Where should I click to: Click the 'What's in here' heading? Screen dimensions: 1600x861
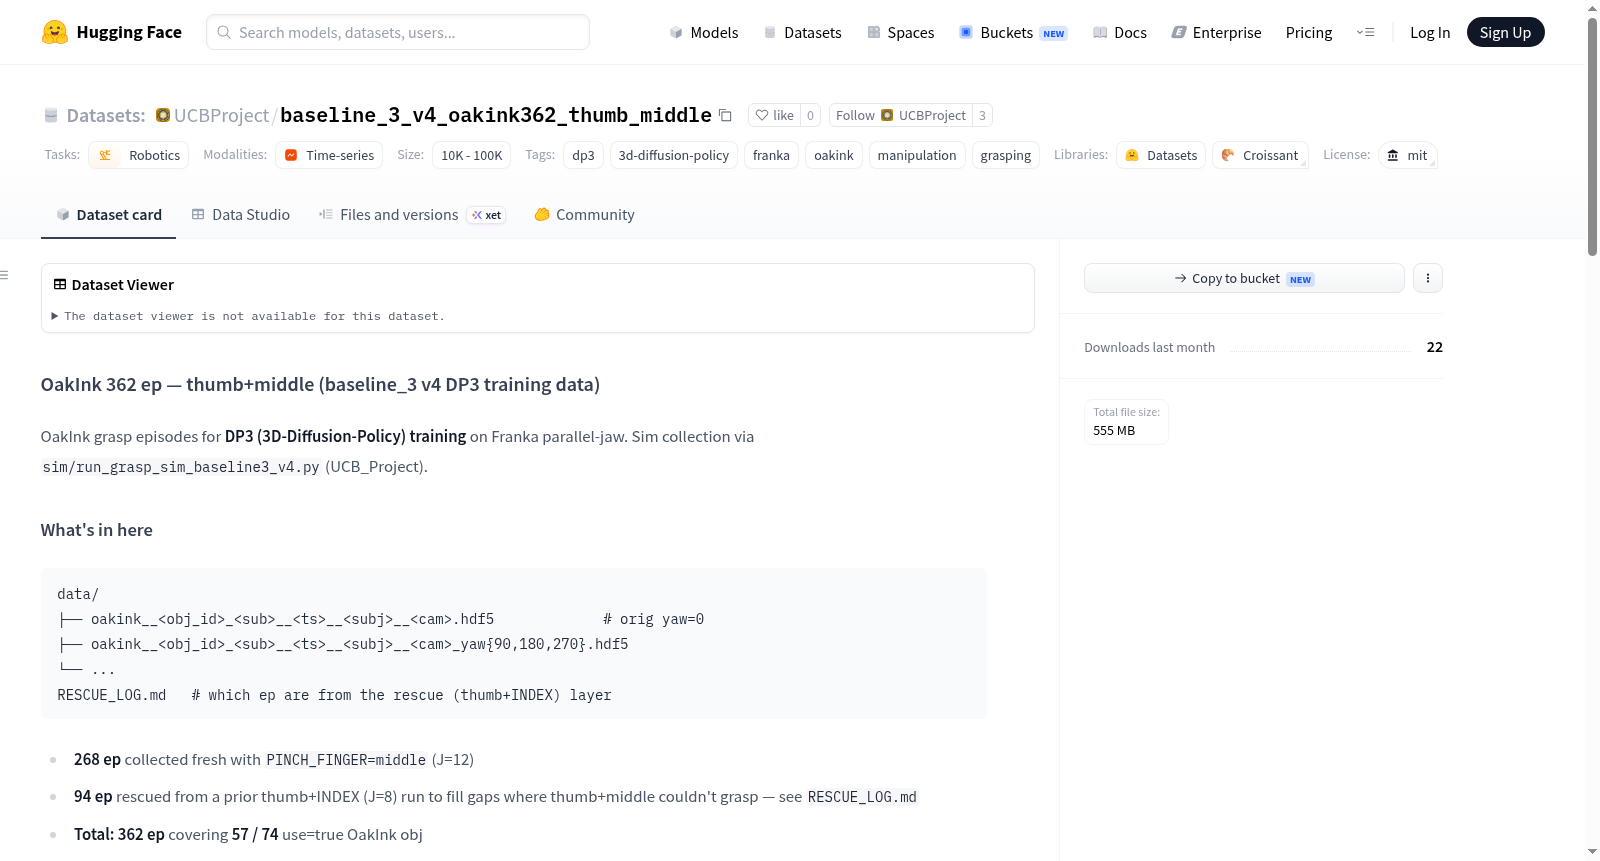click(x=97, y=530)
